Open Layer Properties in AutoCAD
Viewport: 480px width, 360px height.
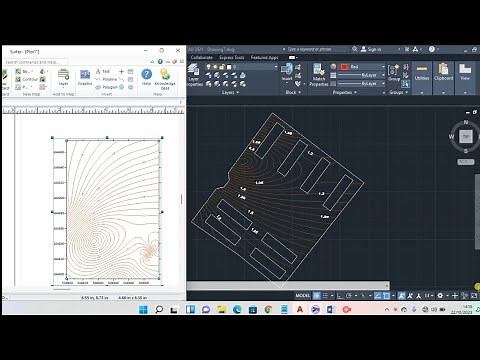[193, 75]
